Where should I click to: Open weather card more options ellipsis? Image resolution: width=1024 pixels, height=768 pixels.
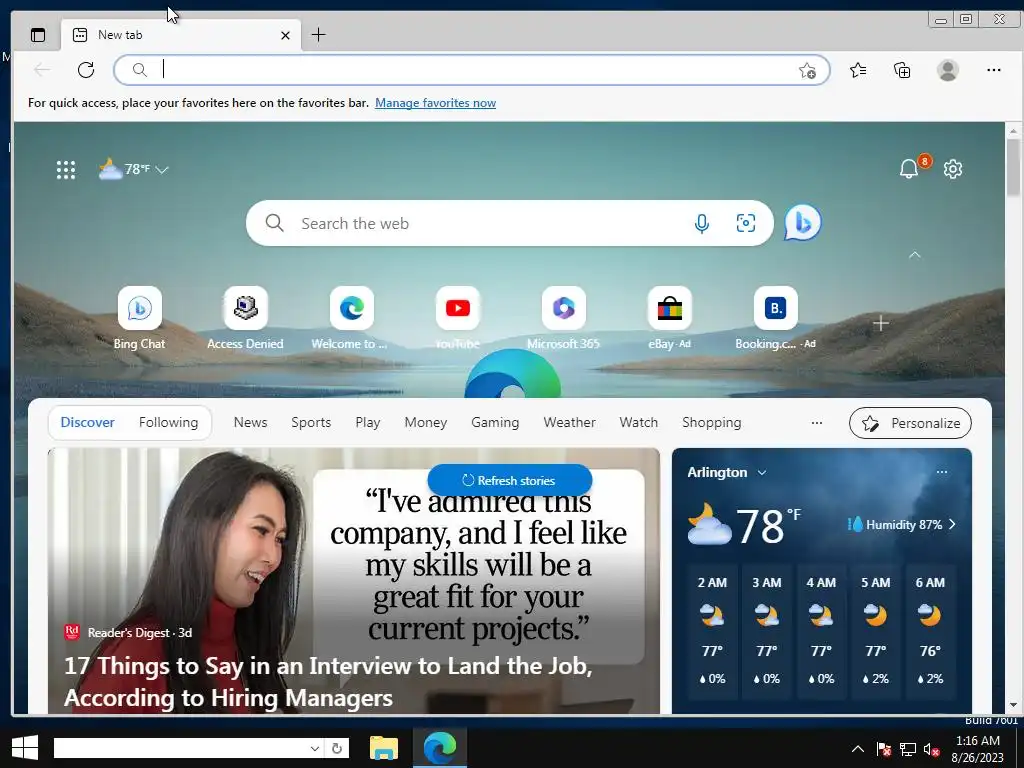click(x=942, y=472)
